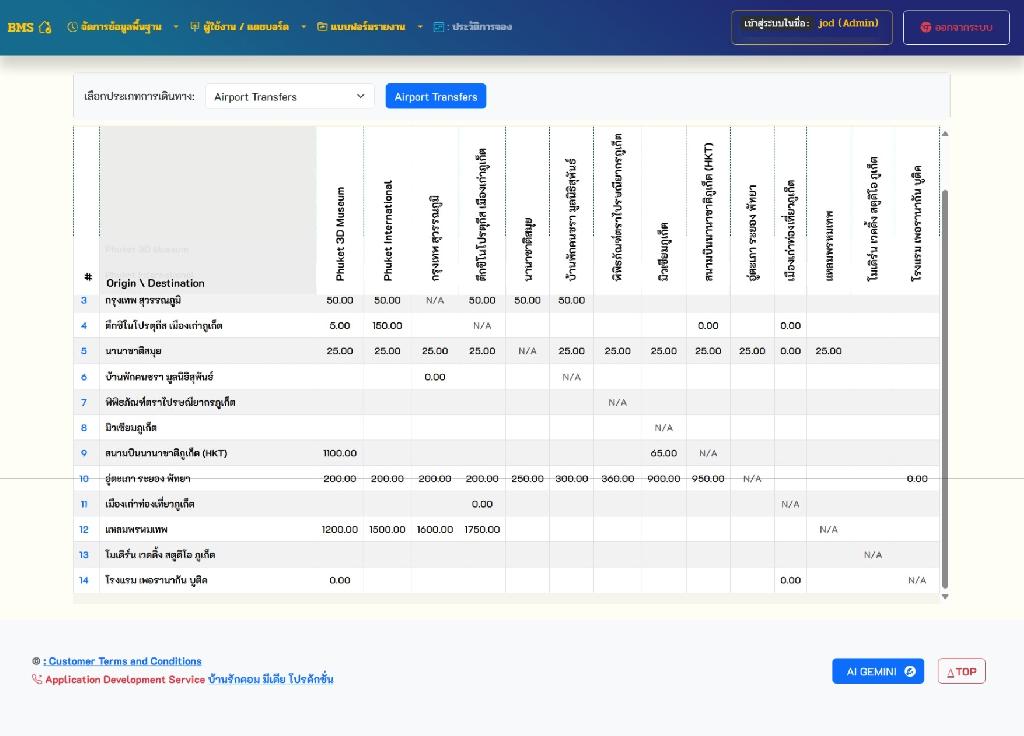Click the TOP back-to-top button
Image resolution: width=1024 pixels, height=736 pixels.
[x=961, y=671]
